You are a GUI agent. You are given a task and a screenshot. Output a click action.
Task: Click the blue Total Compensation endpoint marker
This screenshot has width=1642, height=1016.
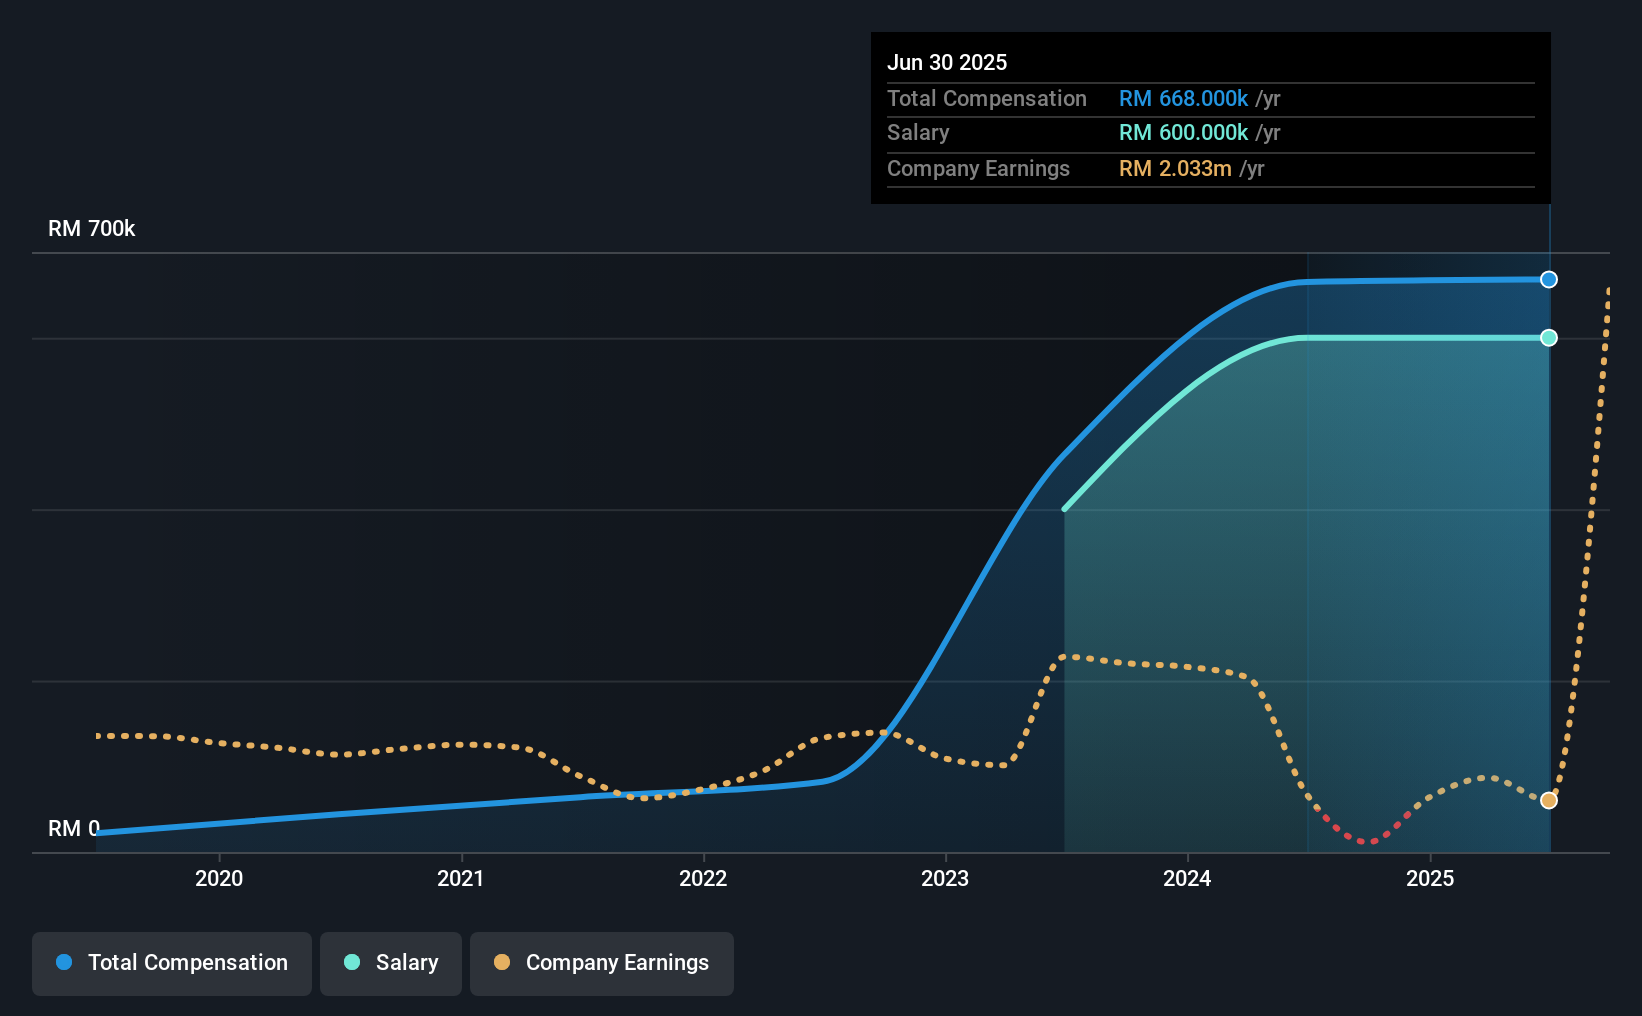1549,280
